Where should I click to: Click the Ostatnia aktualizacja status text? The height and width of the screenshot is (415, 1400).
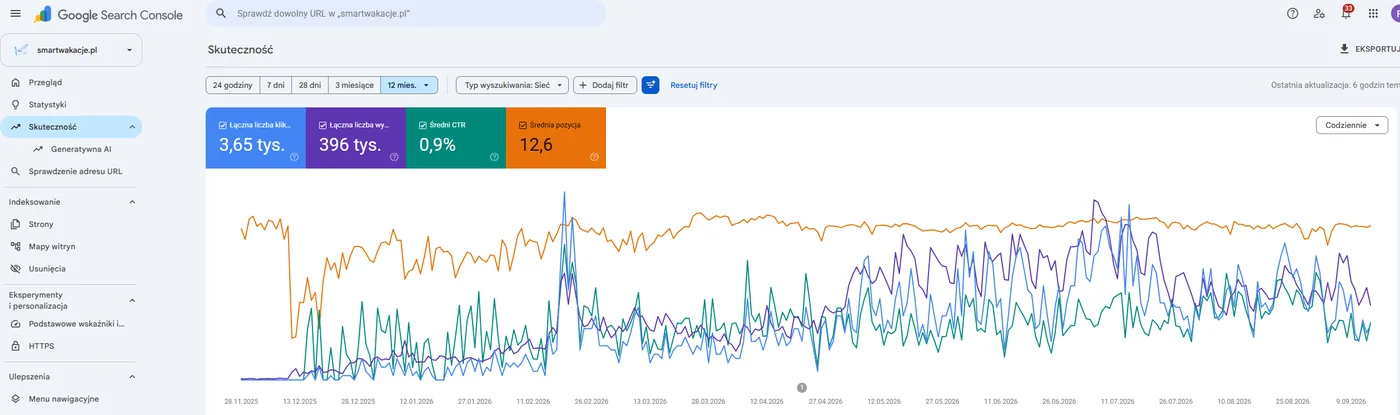click(1335, 85)
